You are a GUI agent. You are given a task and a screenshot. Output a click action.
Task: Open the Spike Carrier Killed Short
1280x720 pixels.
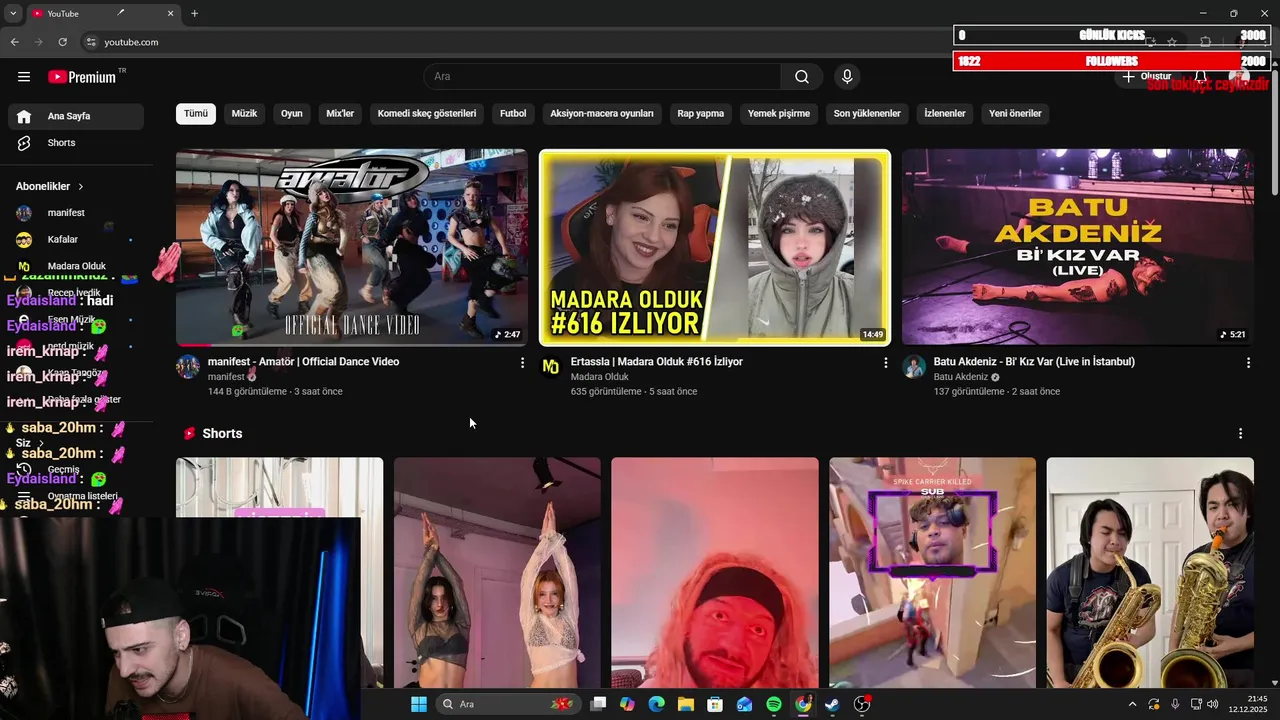click(x=932, y=572)
